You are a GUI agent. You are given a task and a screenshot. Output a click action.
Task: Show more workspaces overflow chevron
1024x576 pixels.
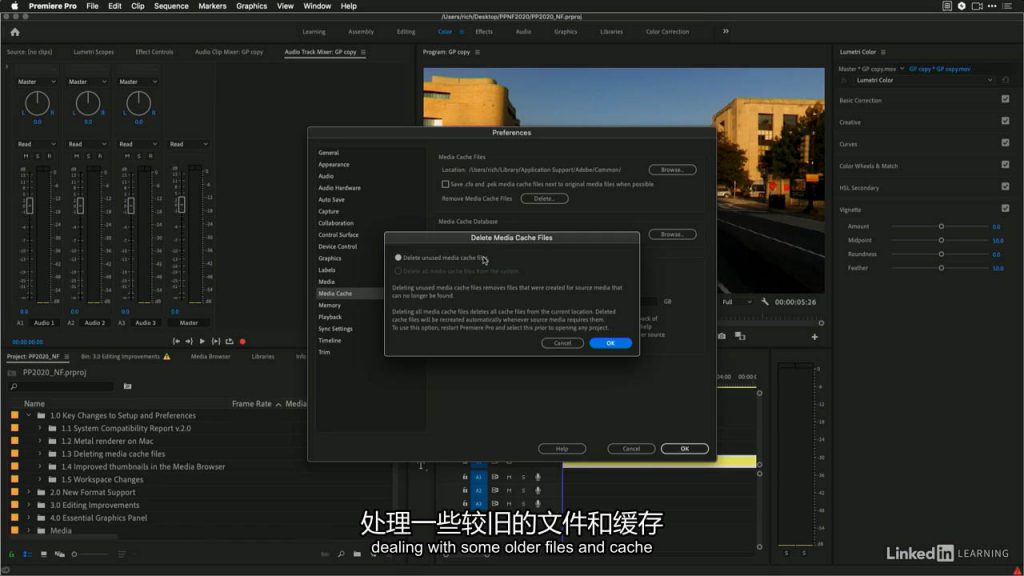pyautogui.click(x=726, y=31)
